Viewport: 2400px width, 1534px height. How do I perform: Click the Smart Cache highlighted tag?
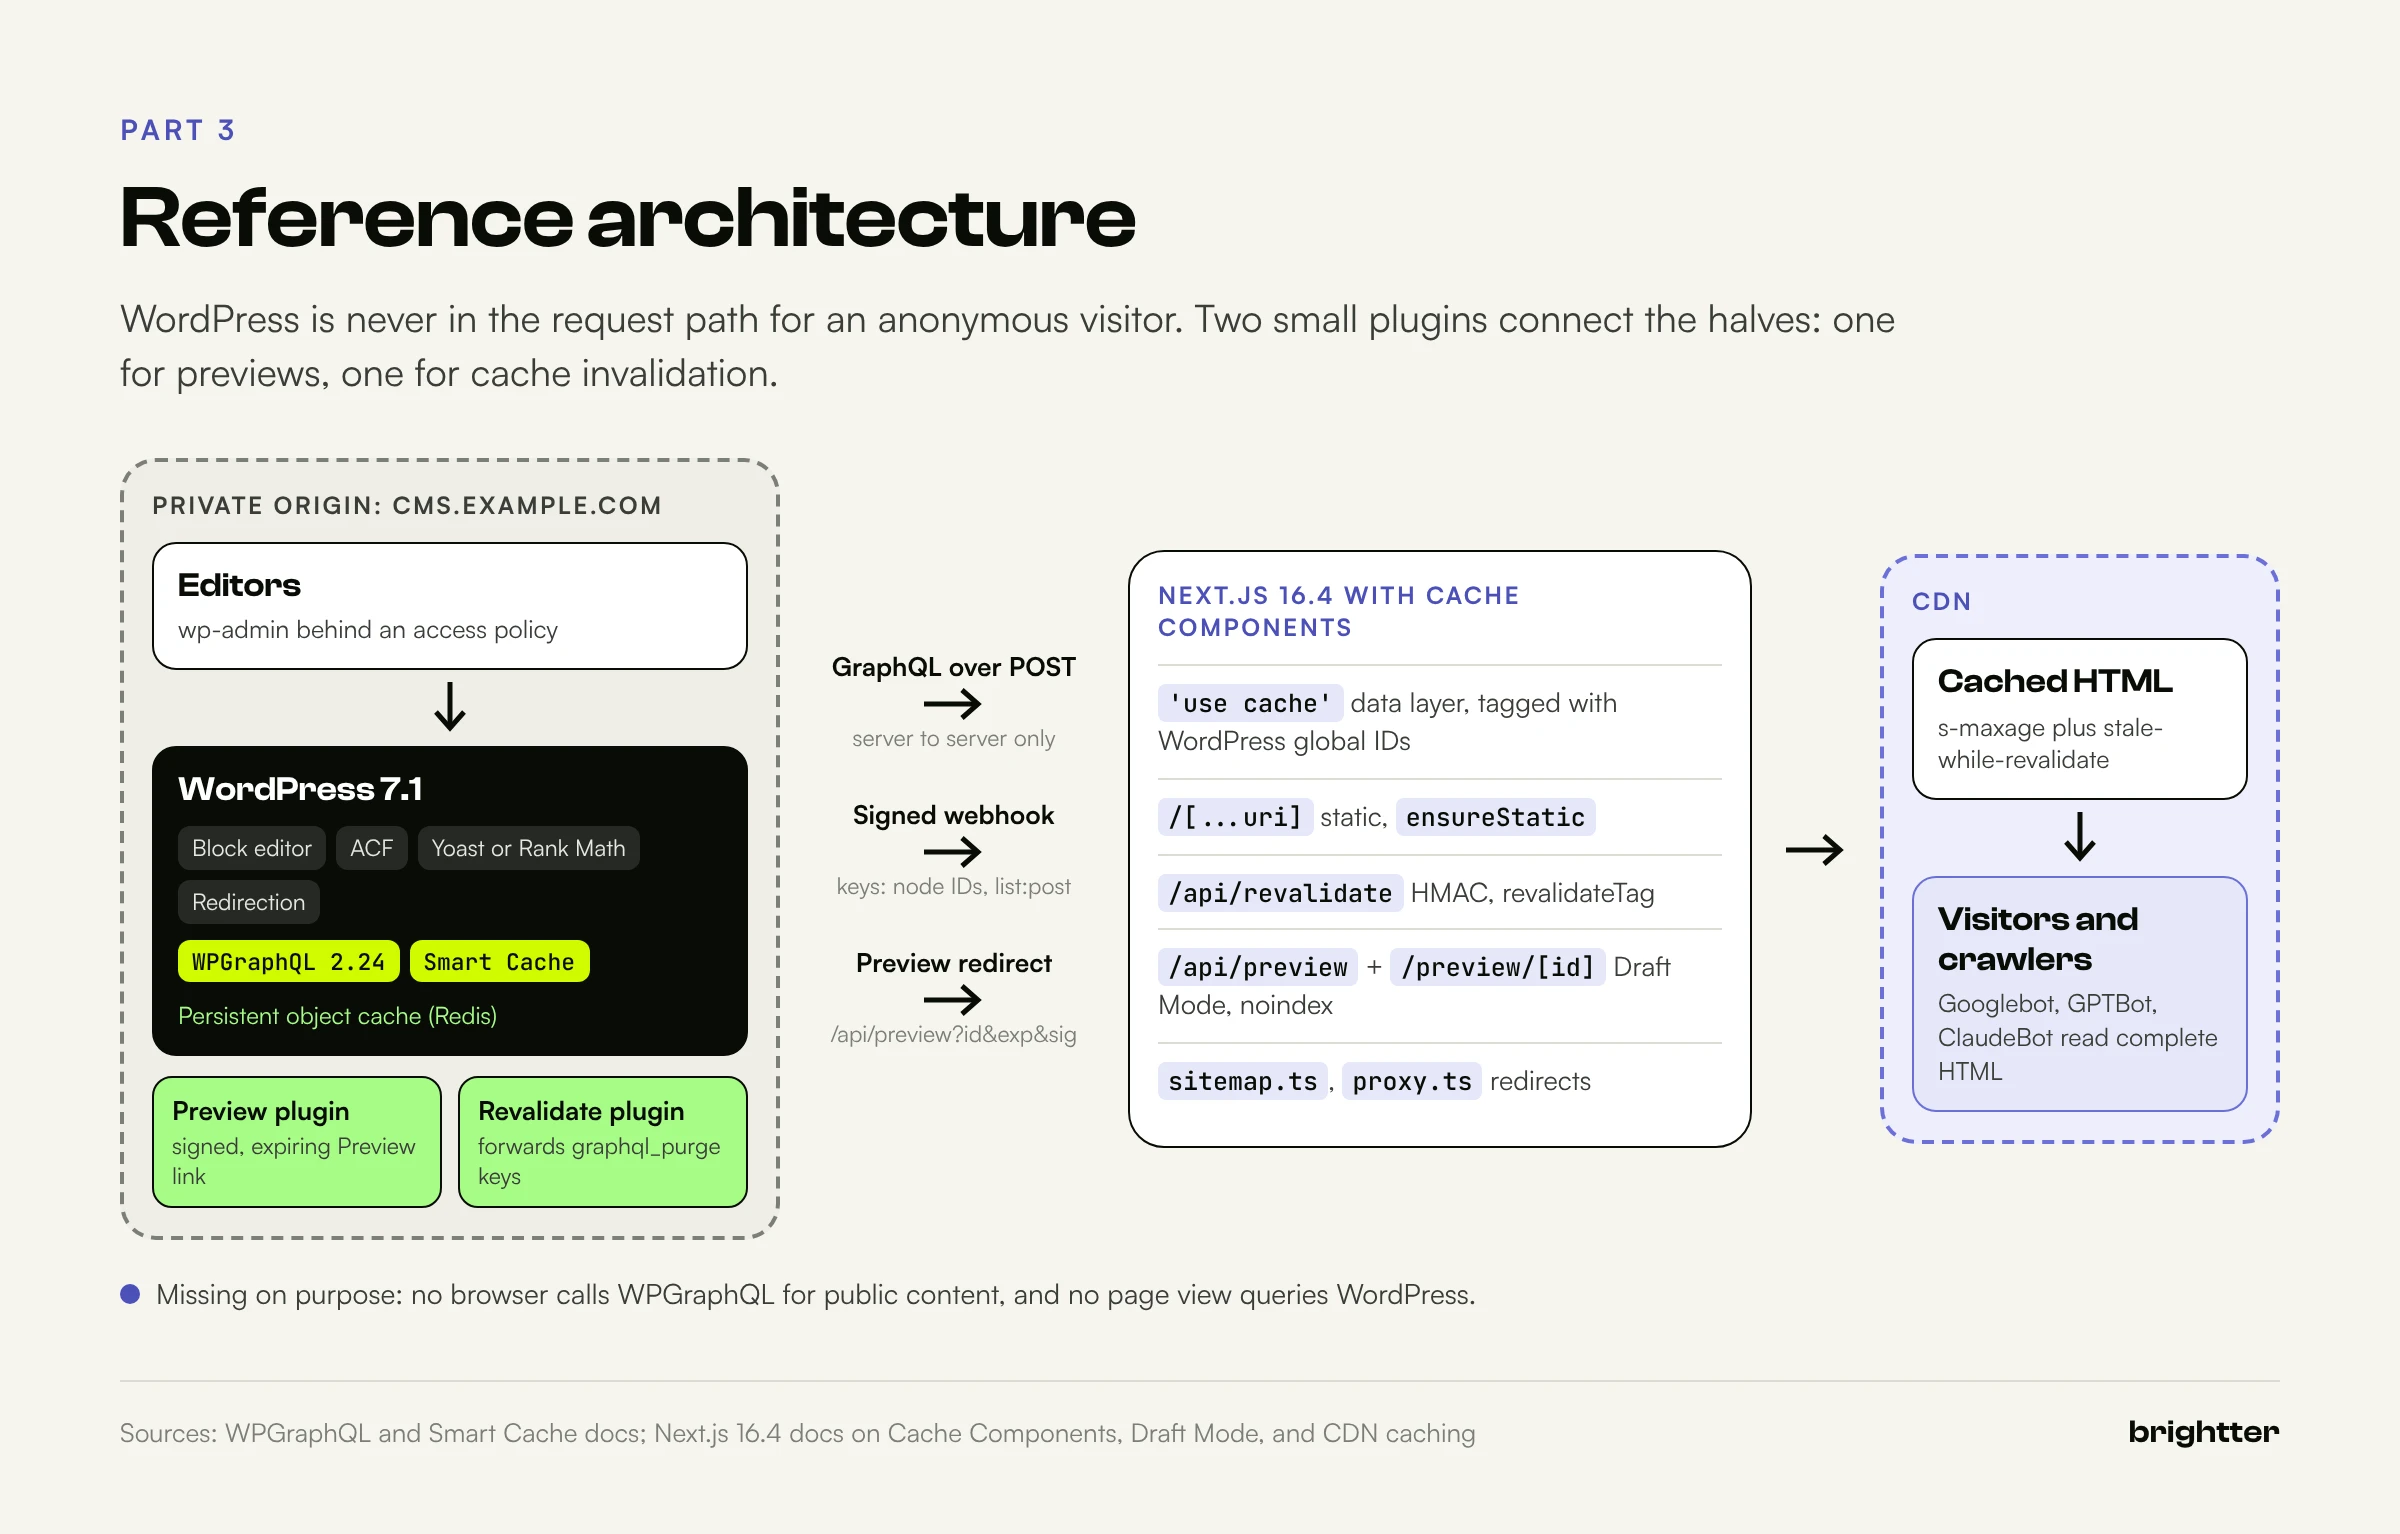[x=499, y=962]
